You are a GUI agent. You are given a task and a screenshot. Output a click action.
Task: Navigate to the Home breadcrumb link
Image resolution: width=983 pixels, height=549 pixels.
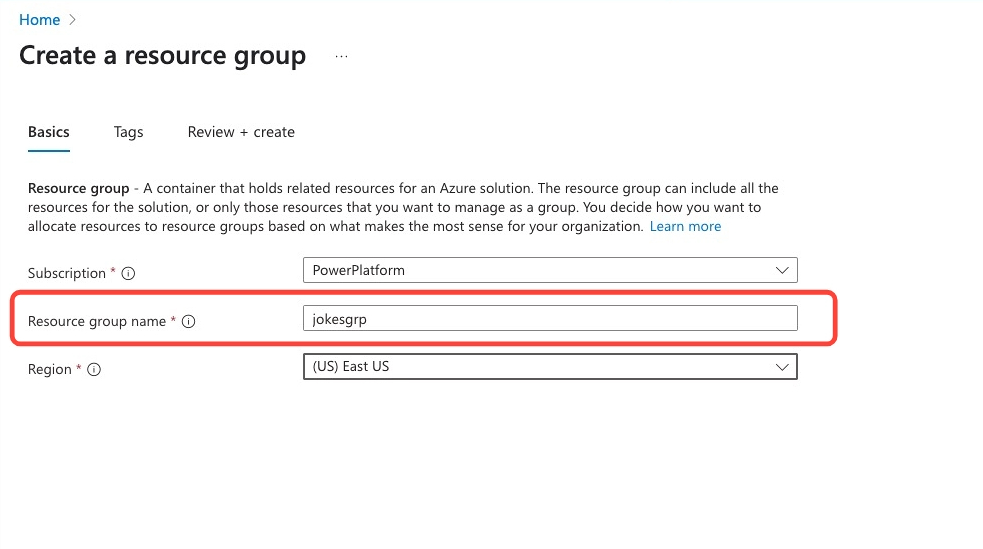(x=39, y=20)
